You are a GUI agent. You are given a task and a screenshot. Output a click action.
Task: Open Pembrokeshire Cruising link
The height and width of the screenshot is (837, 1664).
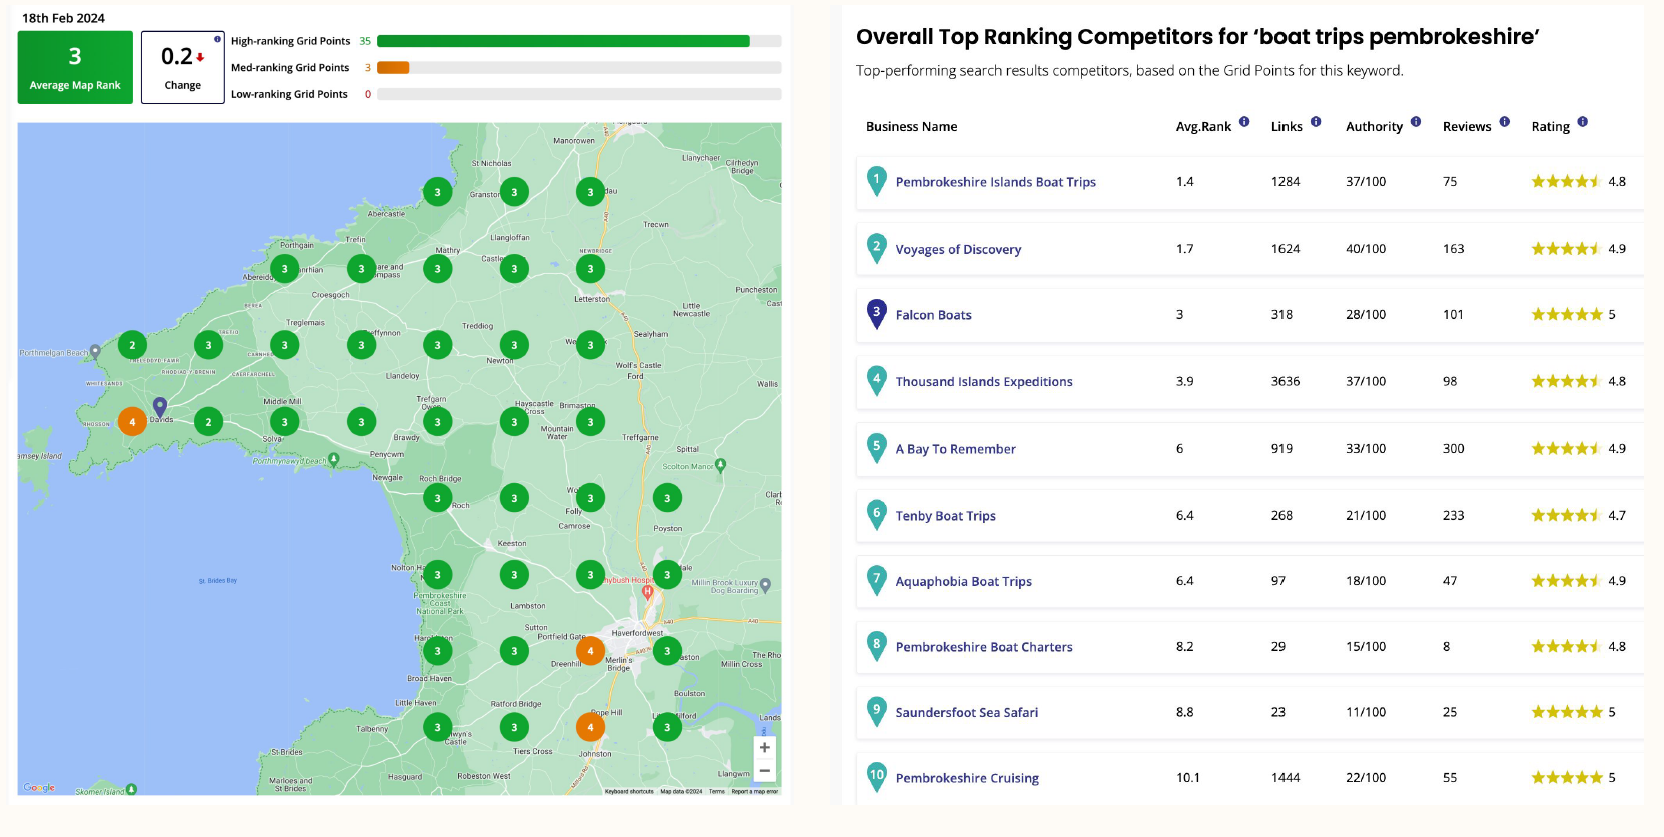967,778
